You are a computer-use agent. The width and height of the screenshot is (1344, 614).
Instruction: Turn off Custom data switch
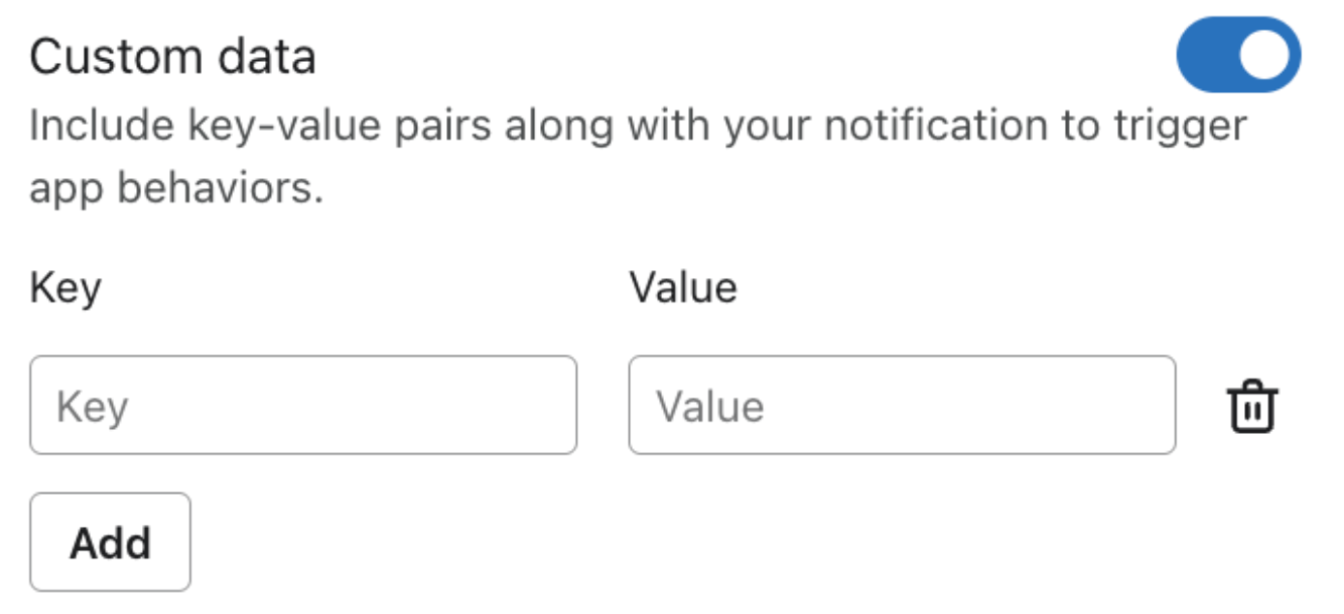pos(1238,55)
